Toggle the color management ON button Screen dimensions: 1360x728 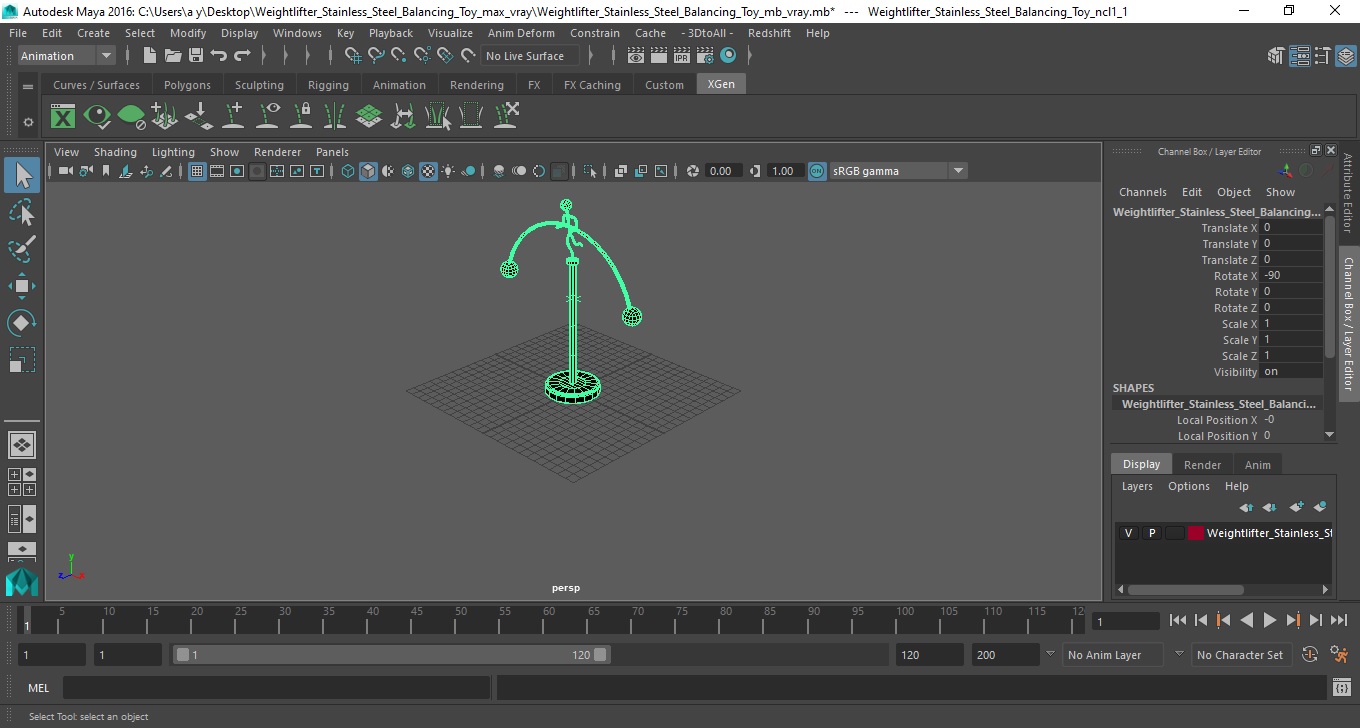pos(817,171)
